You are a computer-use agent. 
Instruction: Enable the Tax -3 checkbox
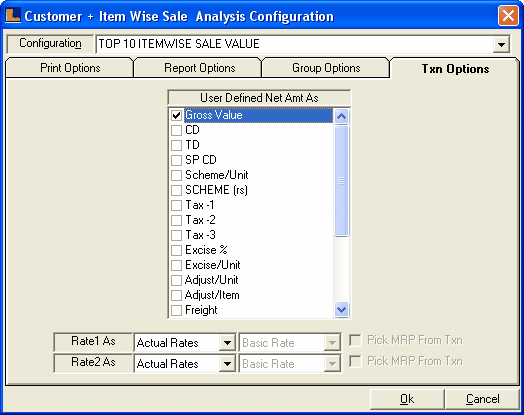coord(176,236)
